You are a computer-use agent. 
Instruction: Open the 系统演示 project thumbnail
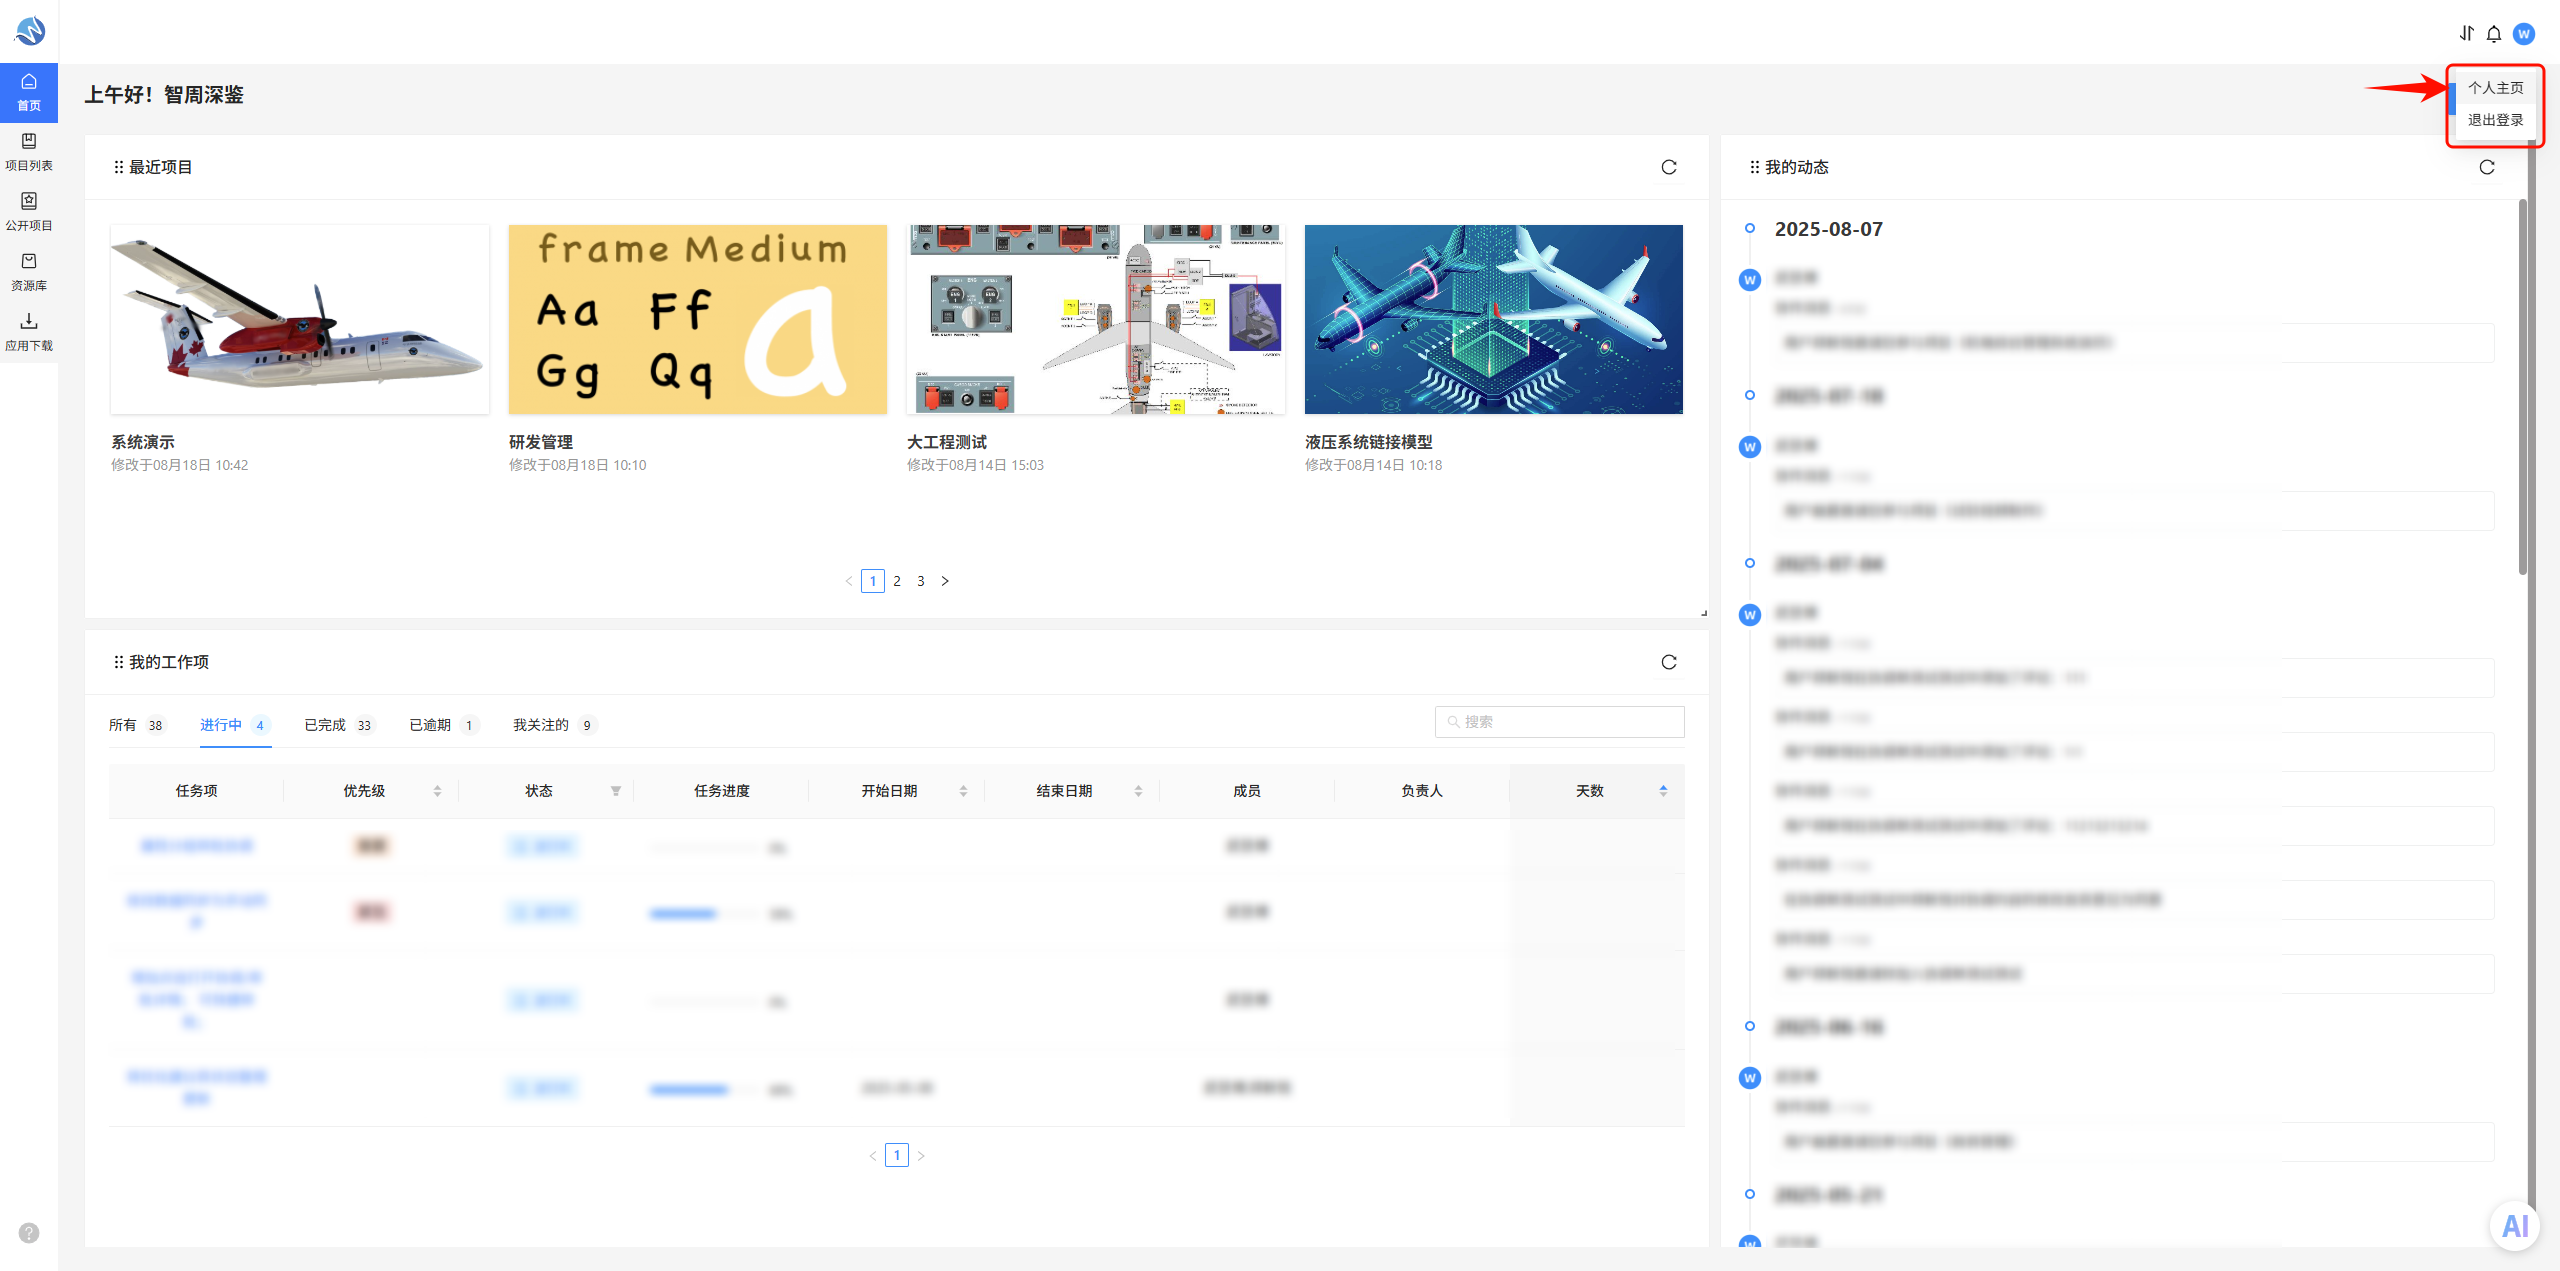[300, 319]
